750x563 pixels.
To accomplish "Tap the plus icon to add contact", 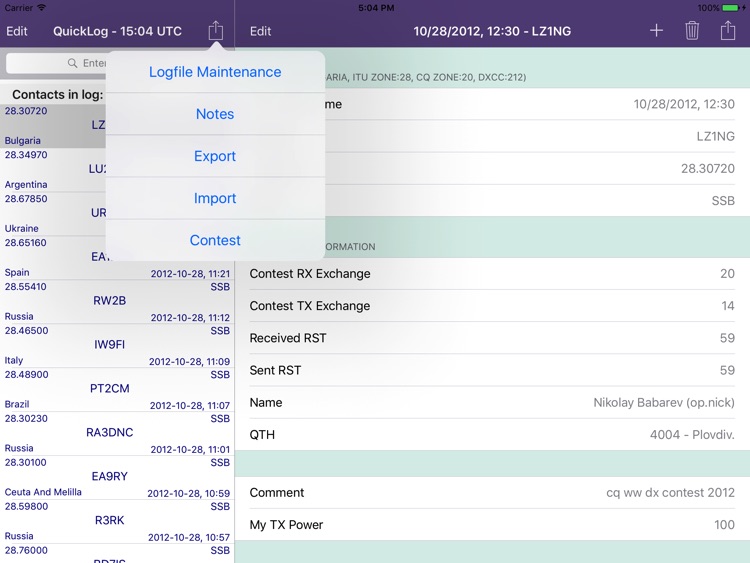I will [656, 31].
